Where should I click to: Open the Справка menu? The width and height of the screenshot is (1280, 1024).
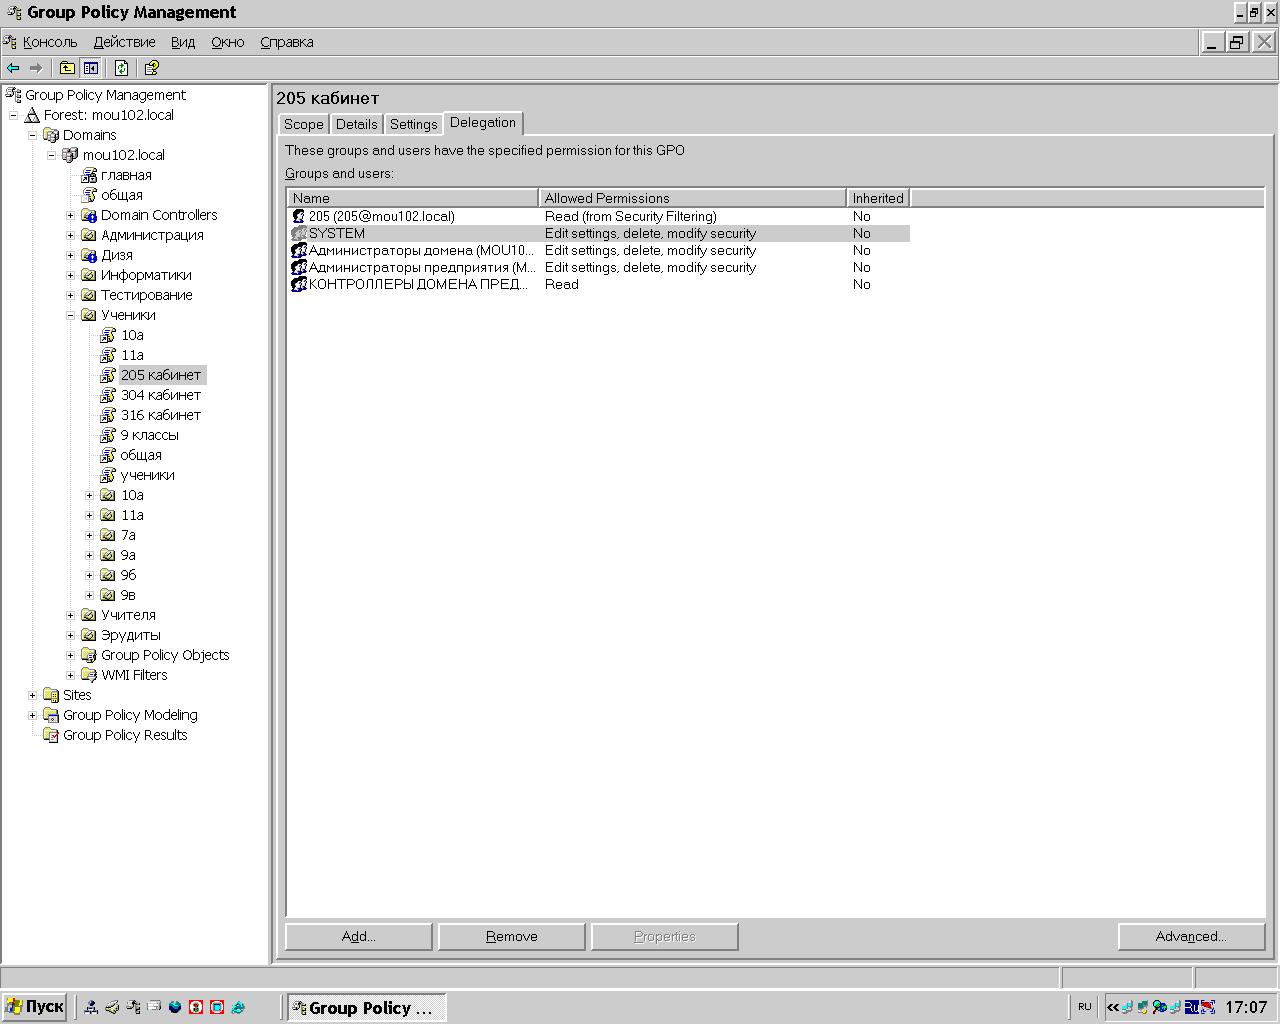pos(287,42)
